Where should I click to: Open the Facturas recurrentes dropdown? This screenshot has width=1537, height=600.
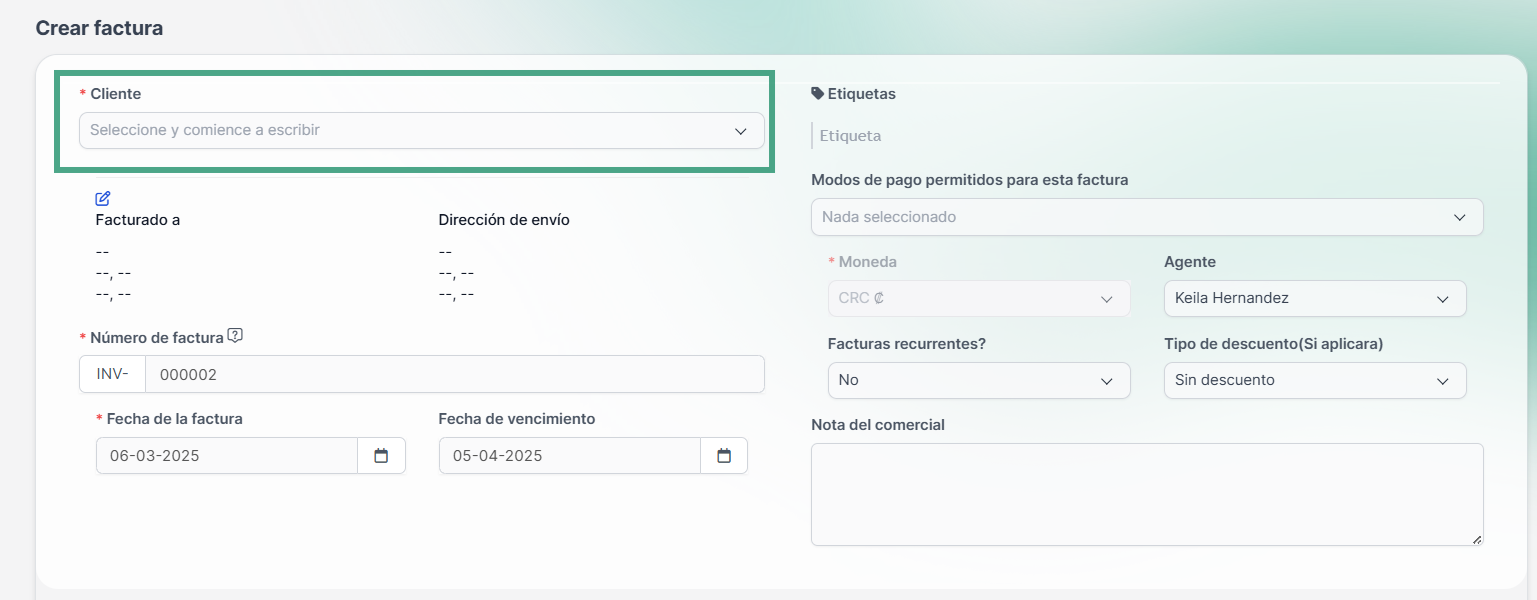(979, 381)
